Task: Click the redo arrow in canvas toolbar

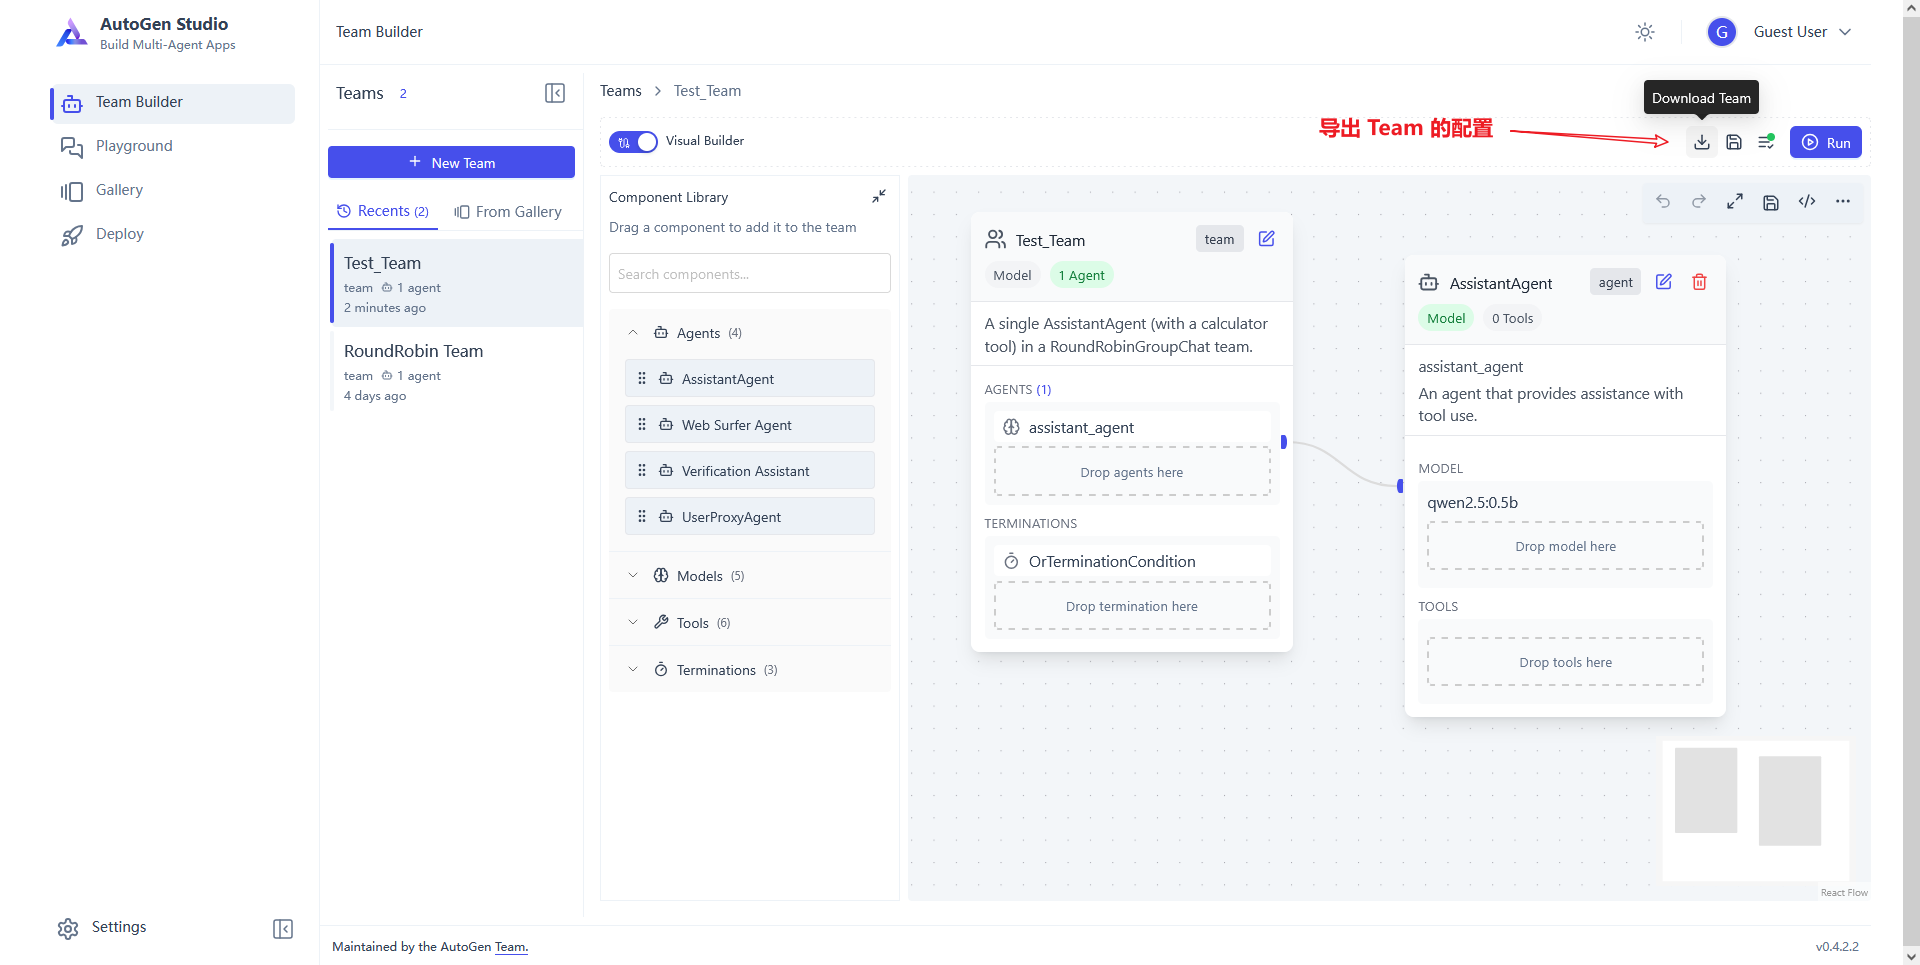Action: [x=1699, y=202]
